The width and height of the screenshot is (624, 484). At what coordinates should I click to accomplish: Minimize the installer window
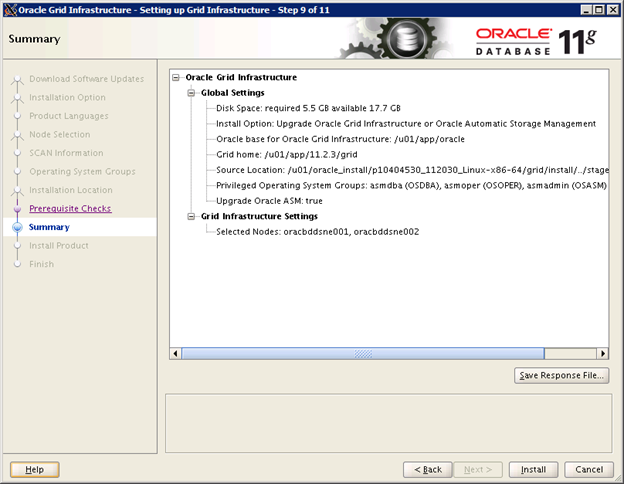click(x=585, y=10)
